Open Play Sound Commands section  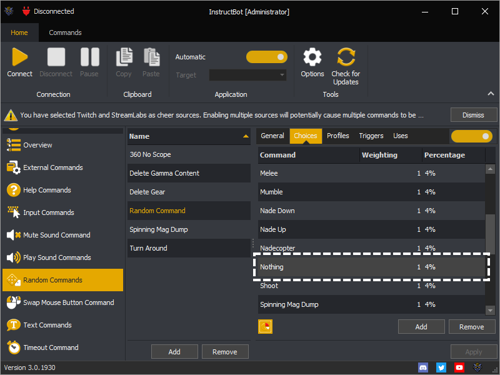point(63,257)
